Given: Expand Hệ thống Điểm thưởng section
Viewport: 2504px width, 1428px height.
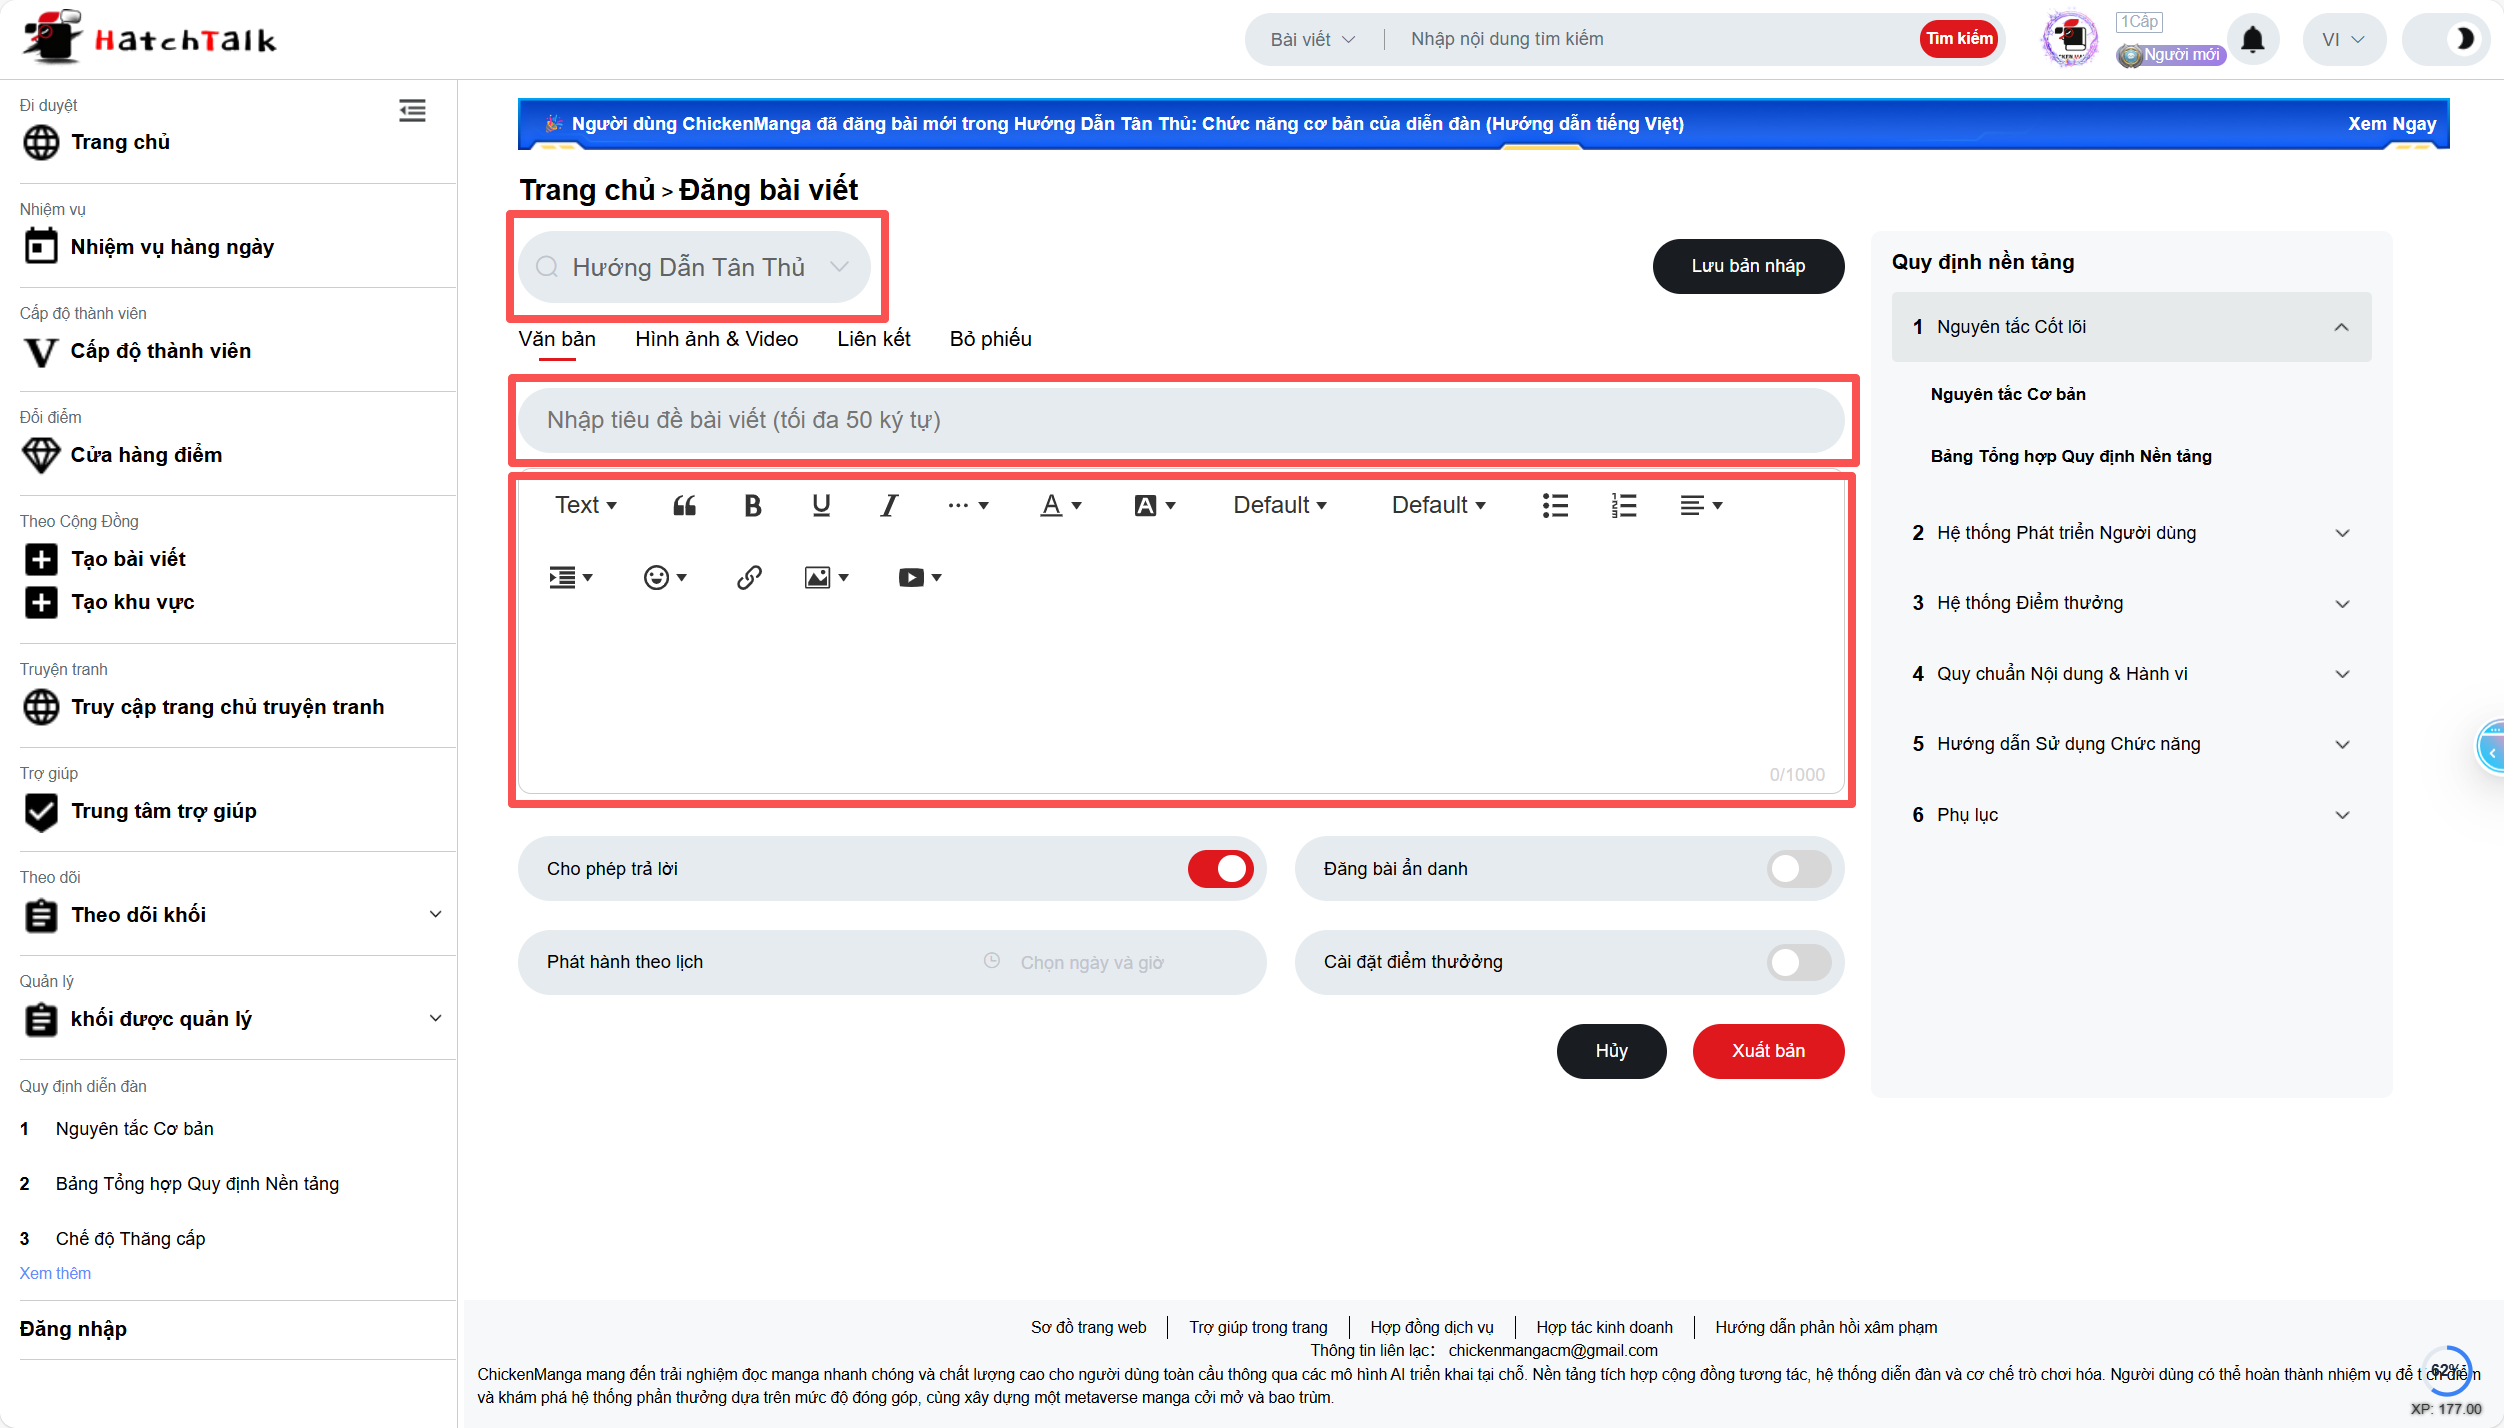Looking at the screenshot, I should (x=2130, y=603).
